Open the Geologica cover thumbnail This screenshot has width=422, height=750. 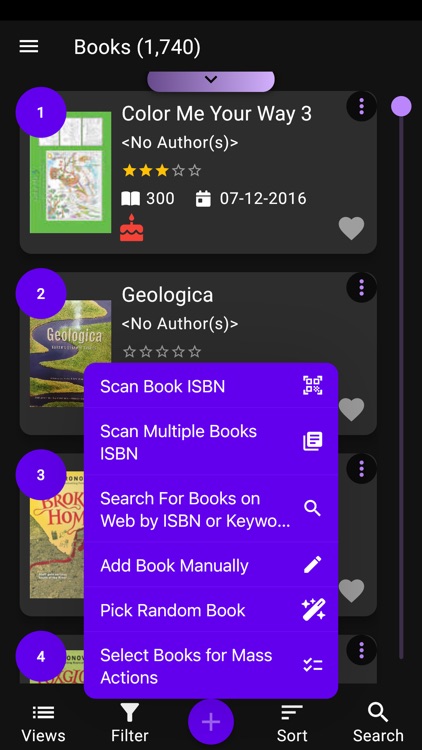coord(70,353)
